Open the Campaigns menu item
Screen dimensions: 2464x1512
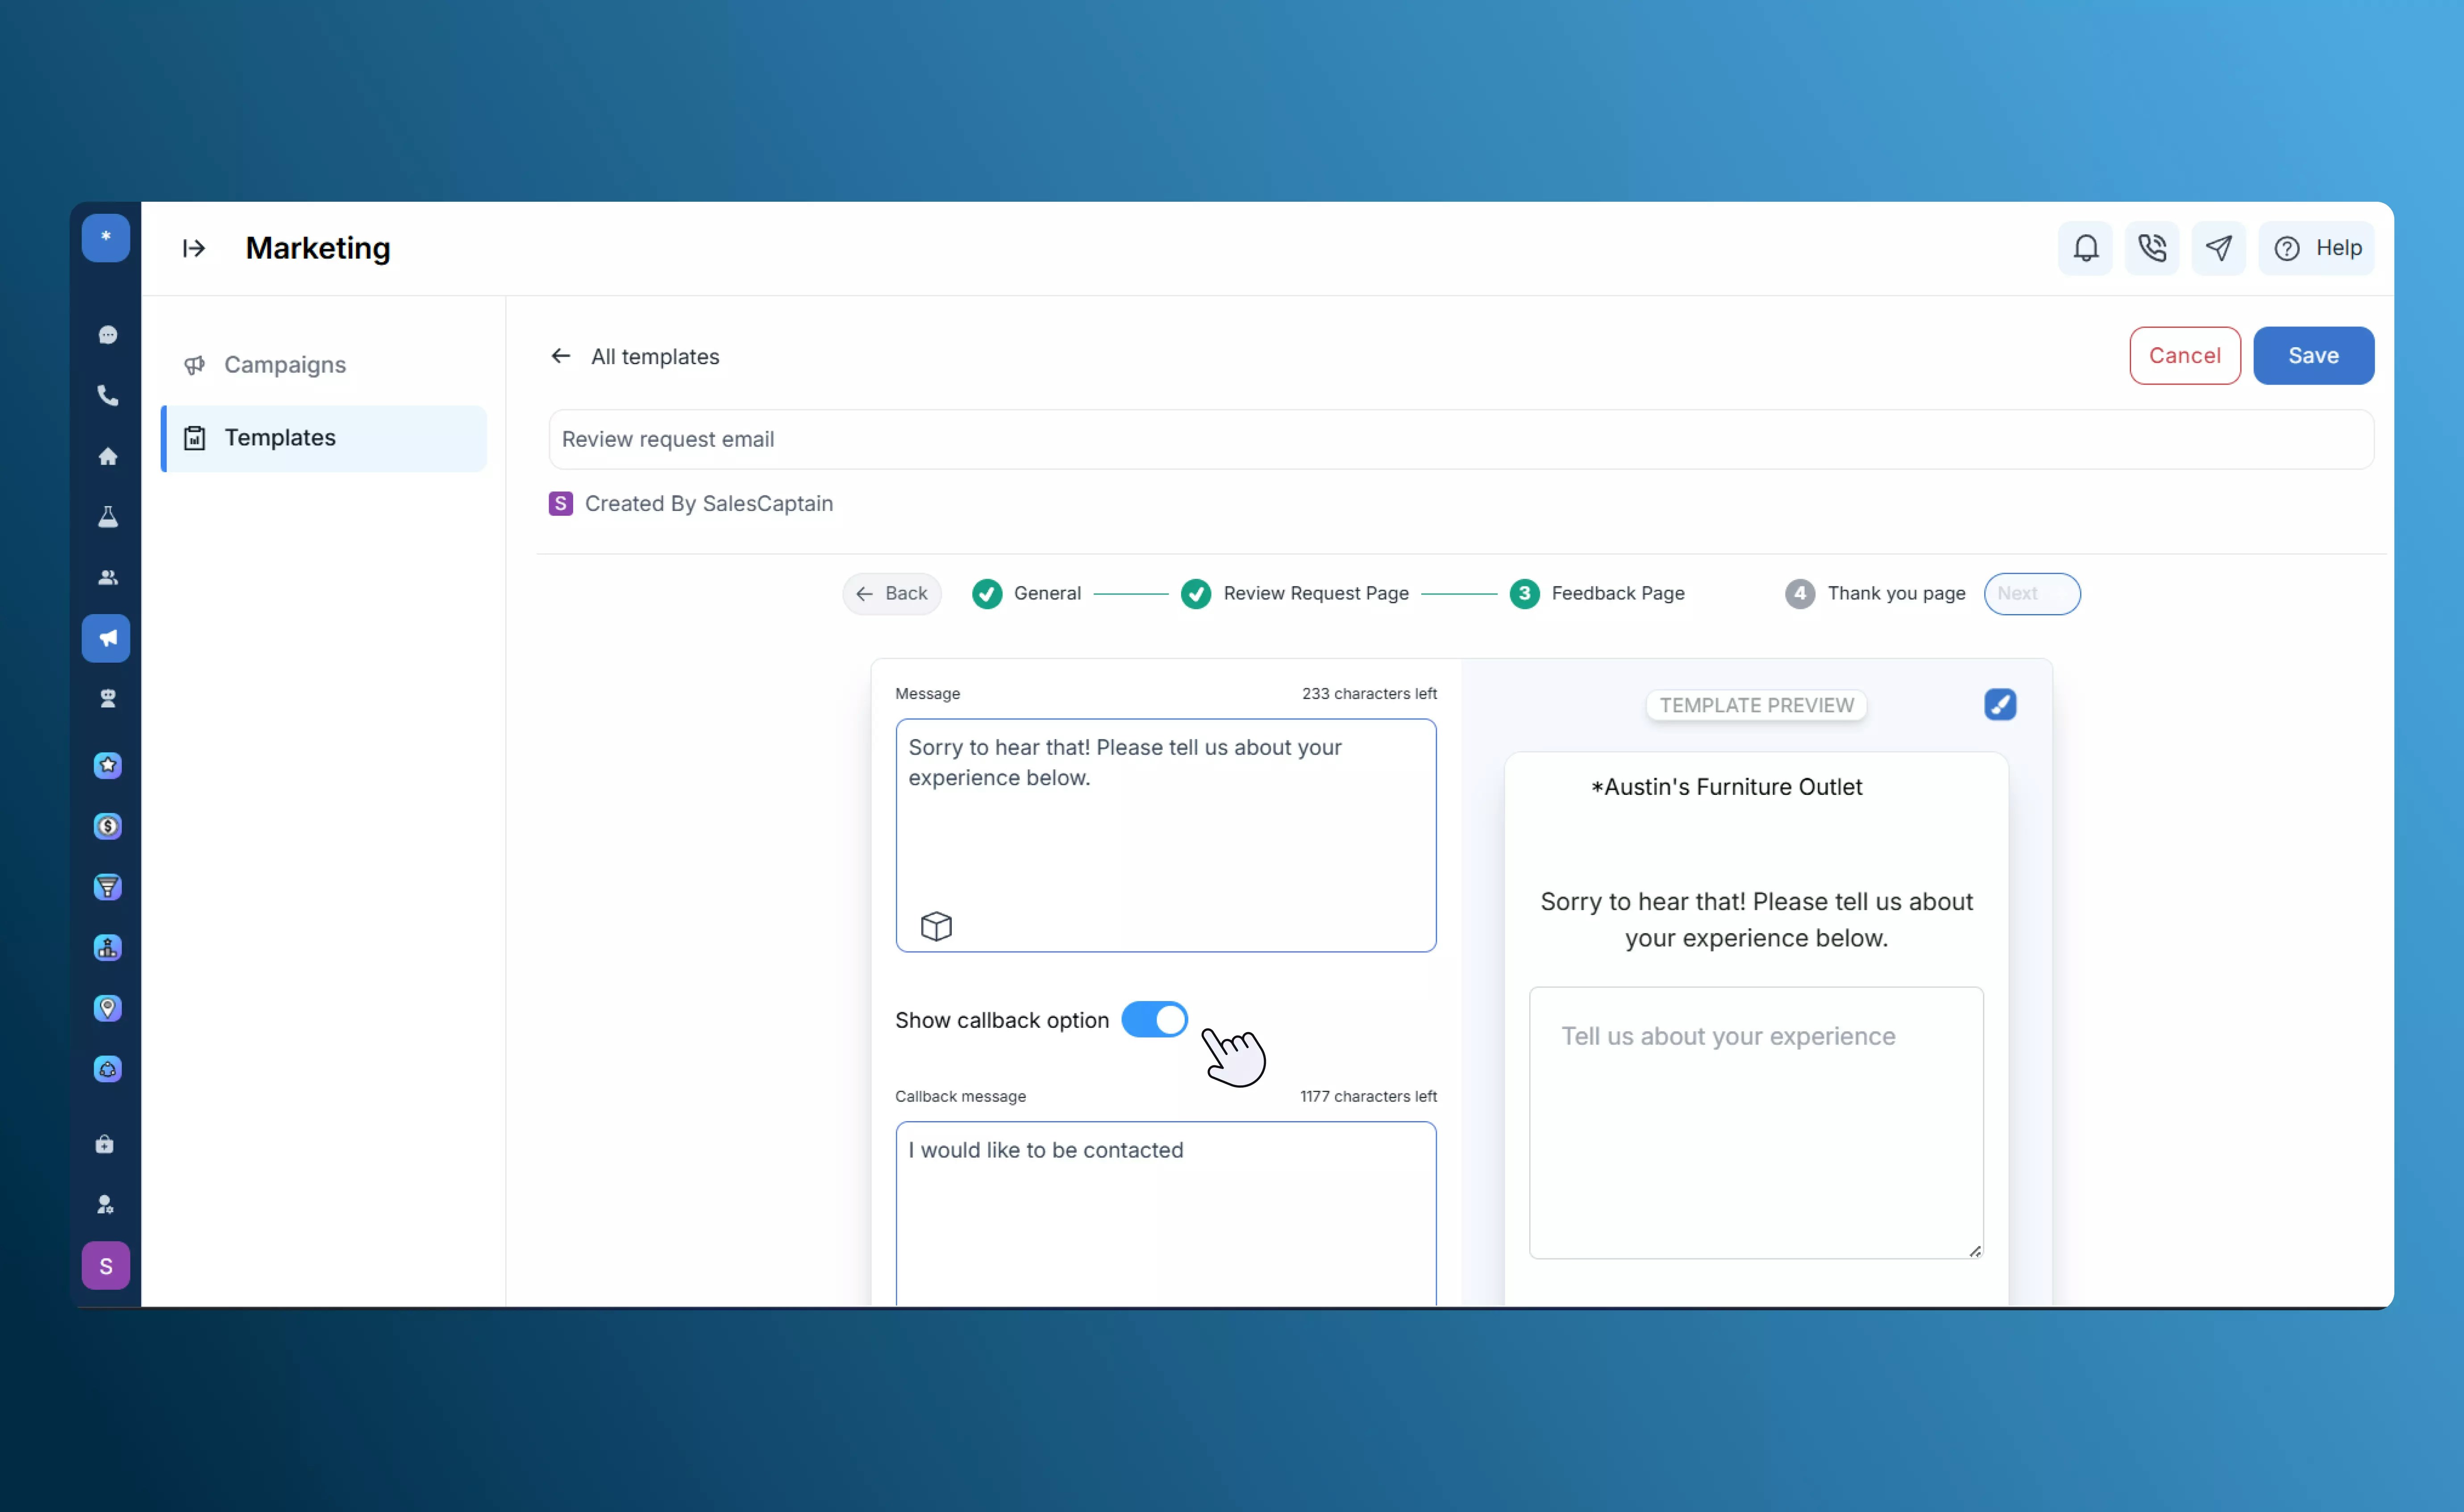click(x=285, y=365)
